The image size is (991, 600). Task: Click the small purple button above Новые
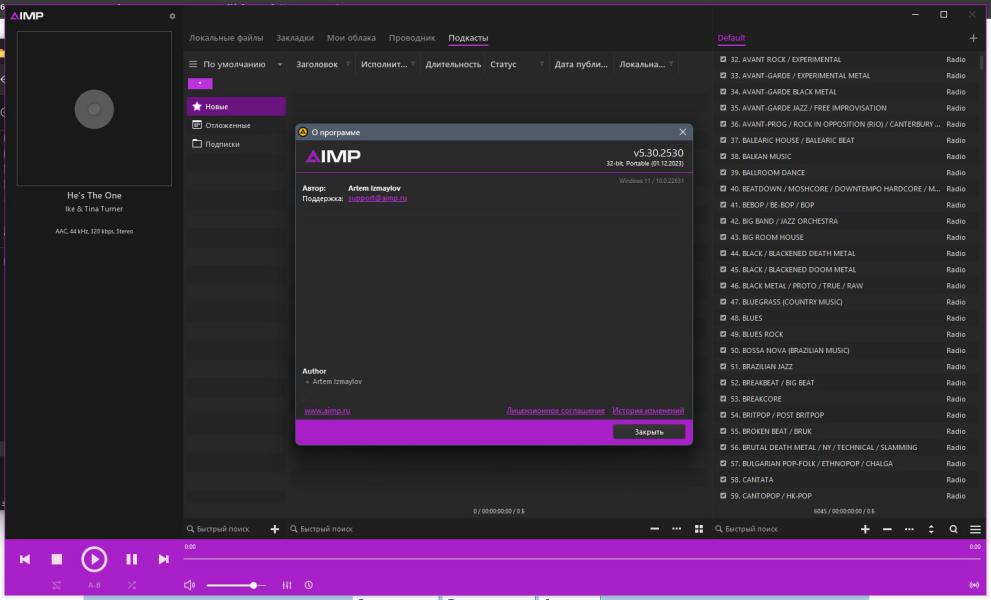pyautogui.click(x=200, y=83)
